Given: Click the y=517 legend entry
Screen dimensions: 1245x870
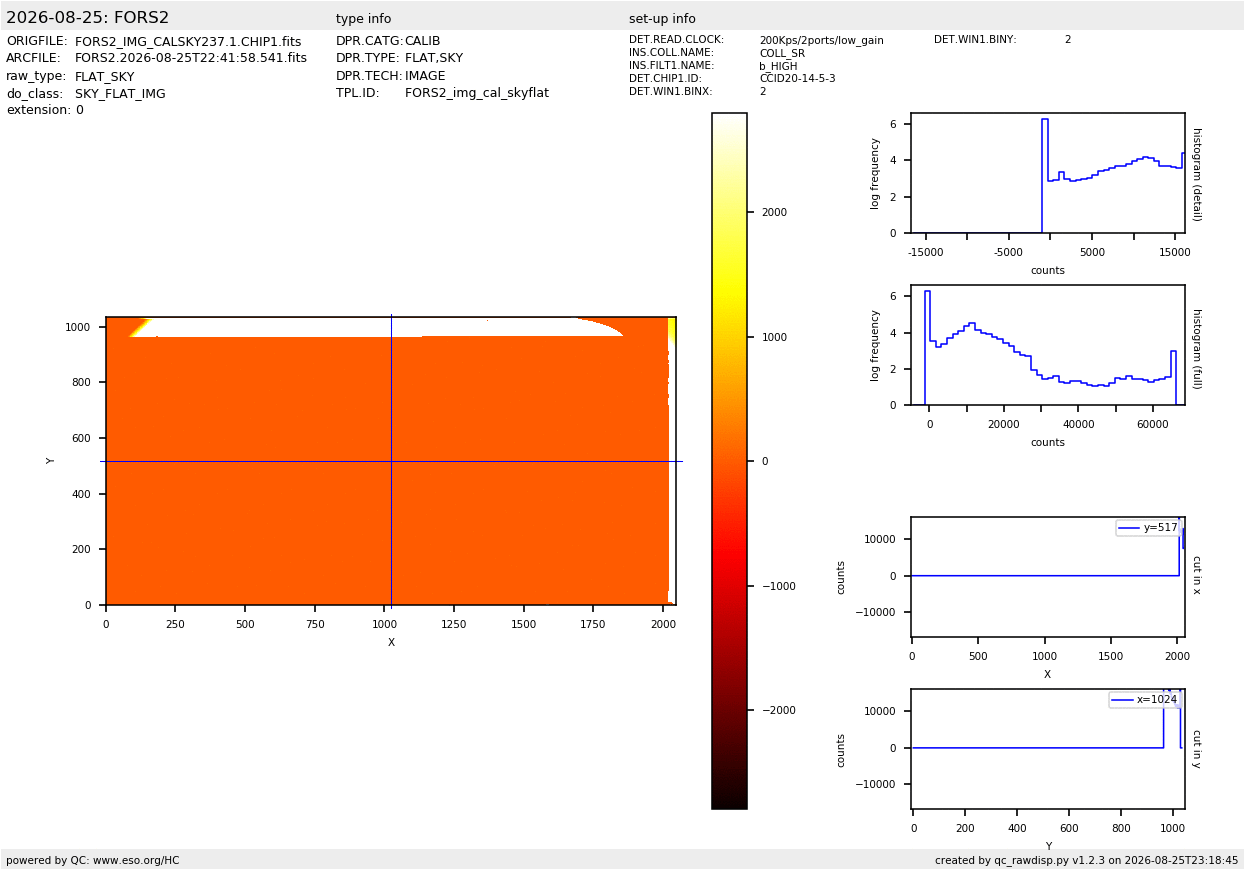Looking at the screenshot, I should point(1149,528).
